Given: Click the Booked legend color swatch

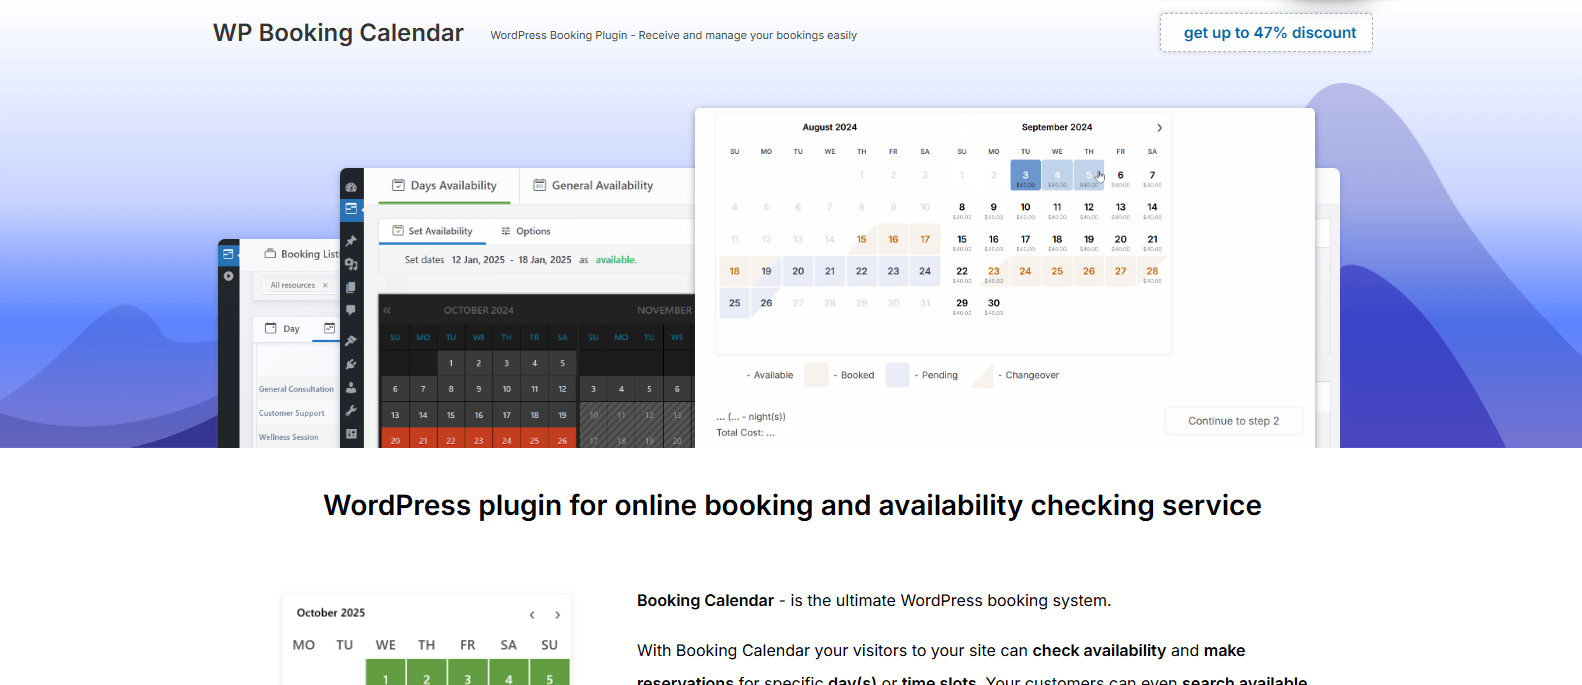Looking at the screenshot, I should click(817, 375).
